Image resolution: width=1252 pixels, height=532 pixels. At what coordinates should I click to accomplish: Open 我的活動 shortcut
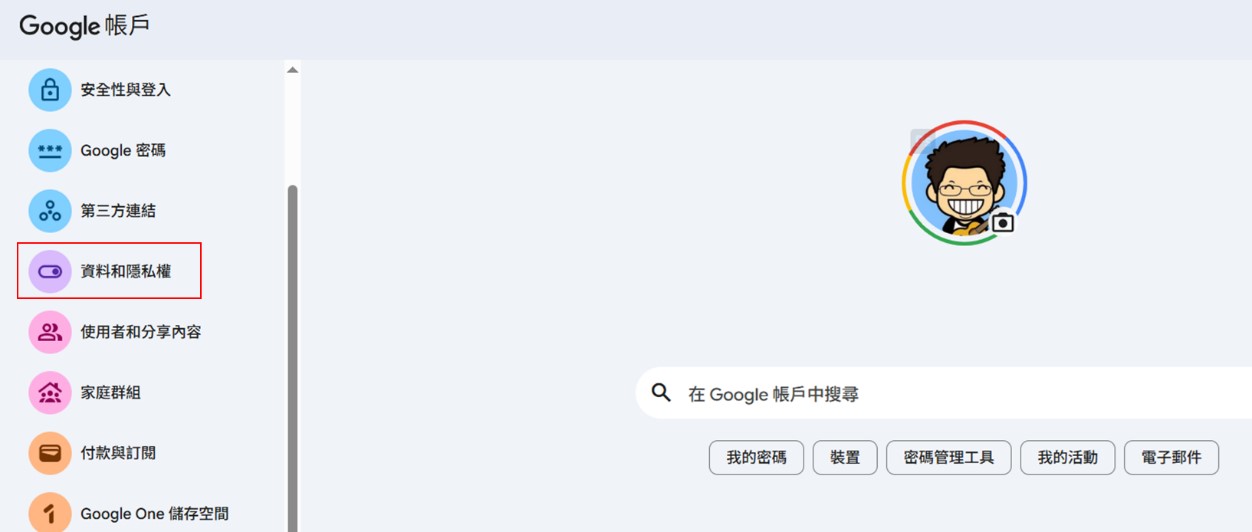pos(1067,458)
